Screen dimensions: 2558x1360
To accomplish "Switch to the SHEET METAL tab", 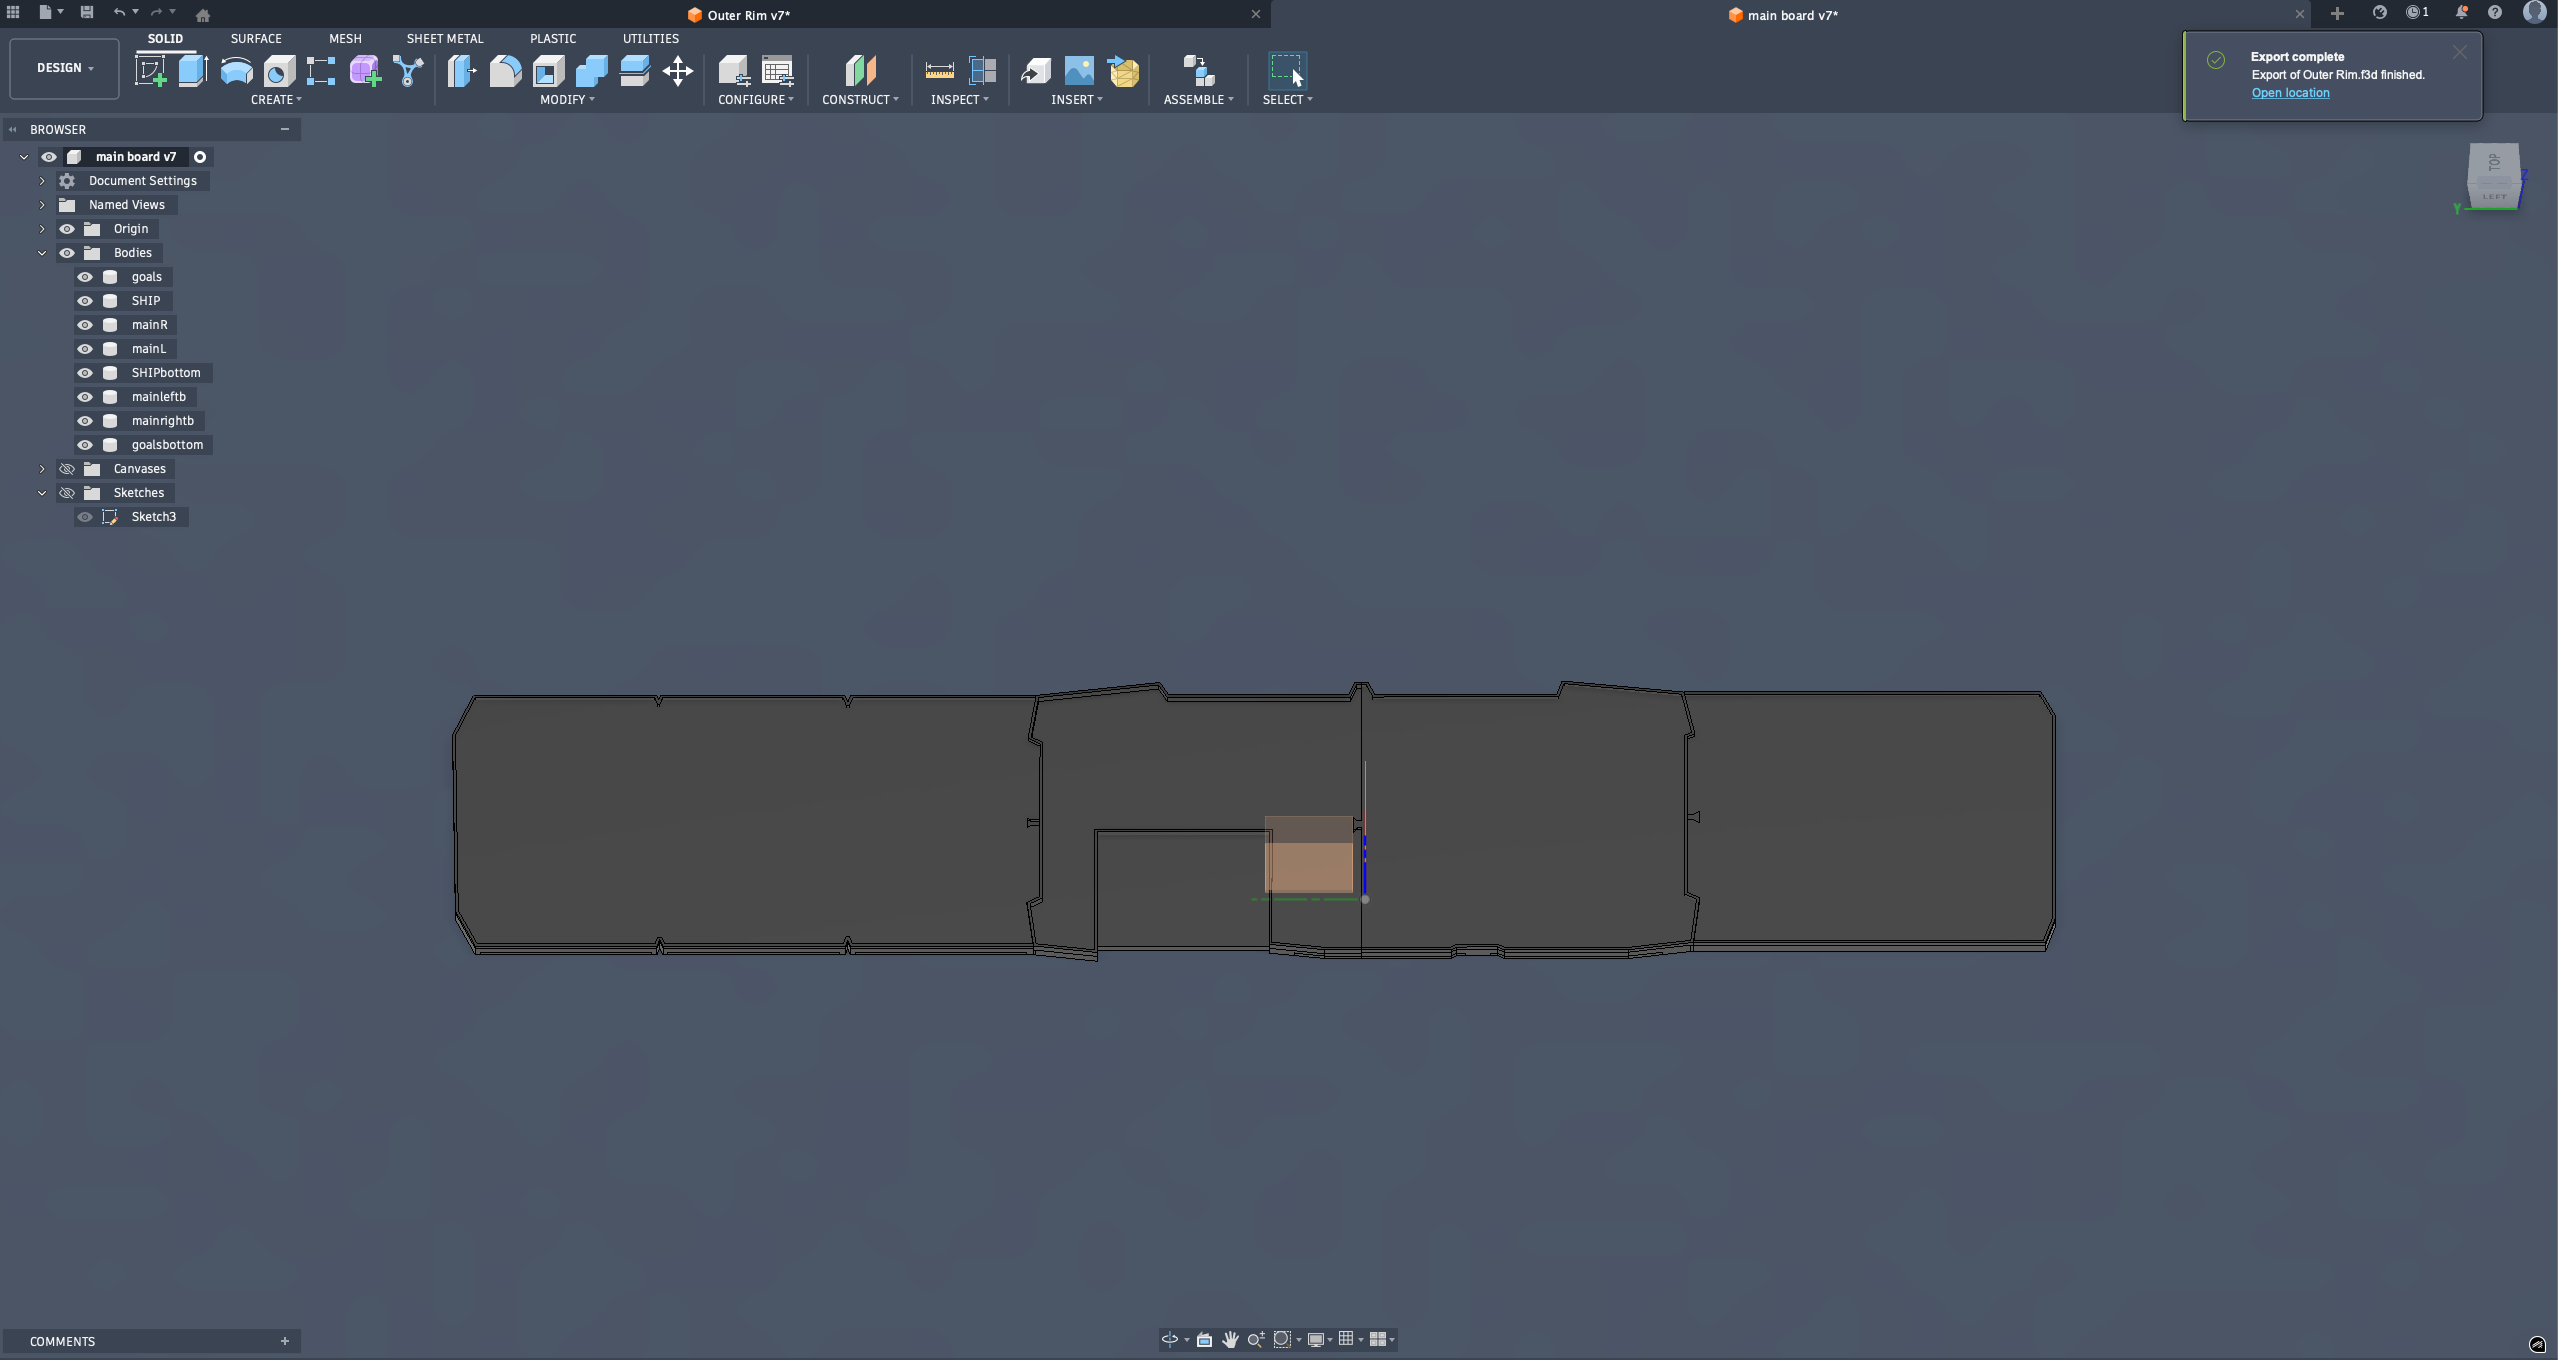I will coord(445,38).
